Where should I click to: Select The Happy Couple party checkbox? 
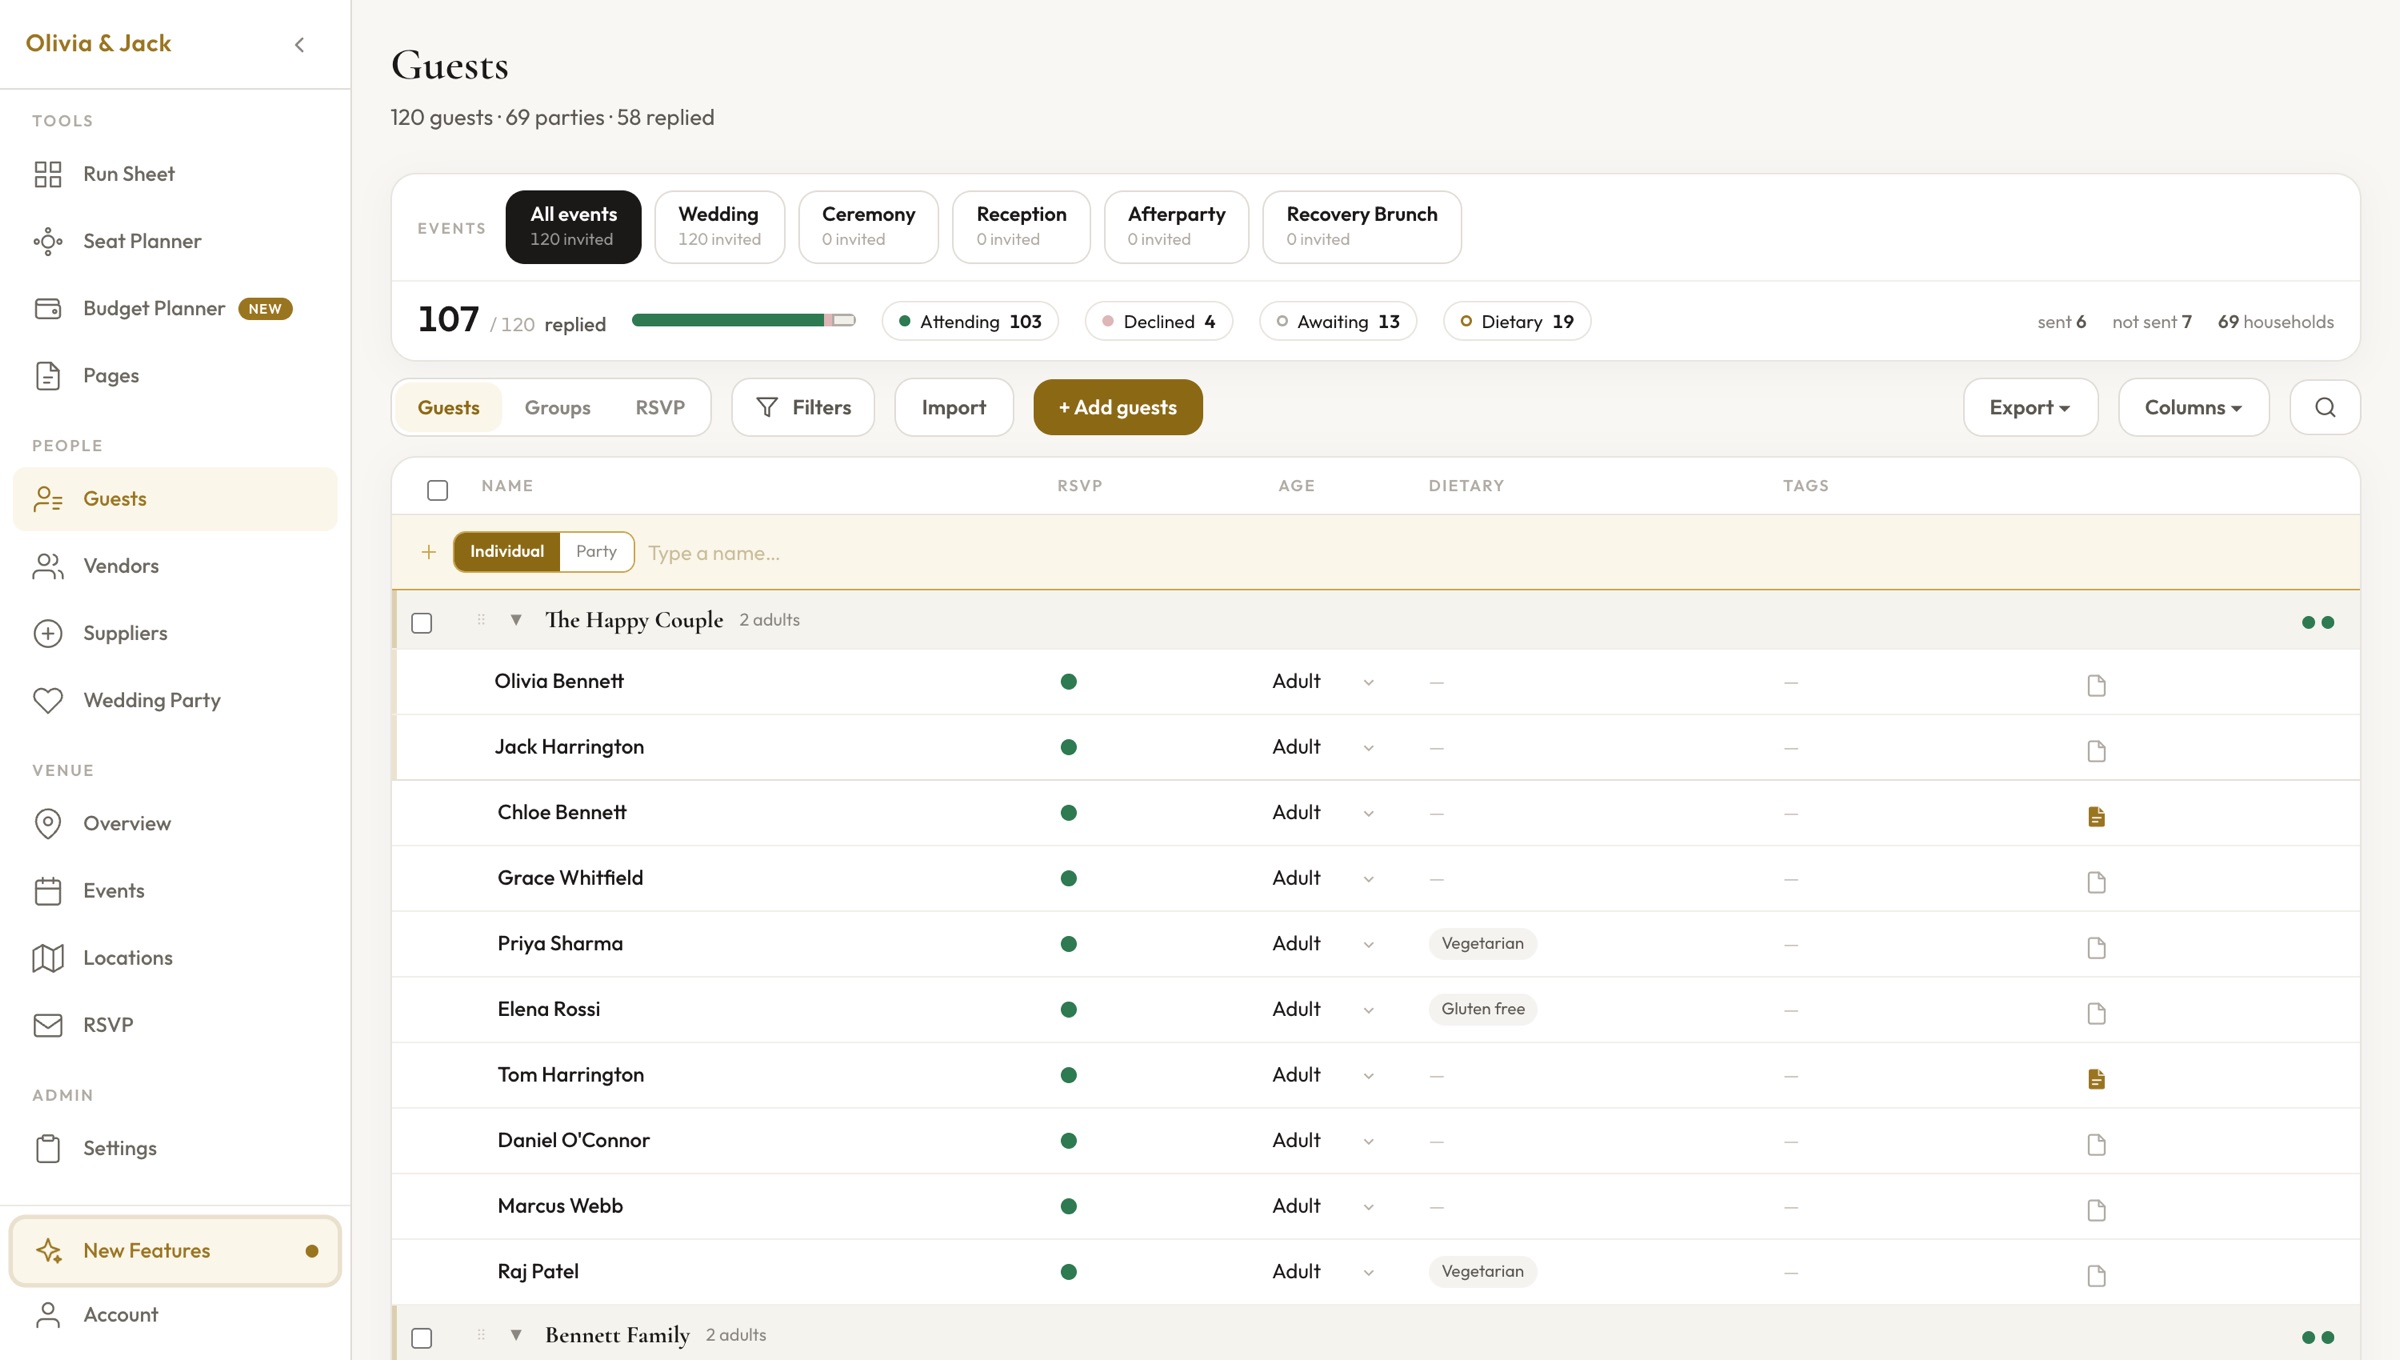tap(422, 622)
